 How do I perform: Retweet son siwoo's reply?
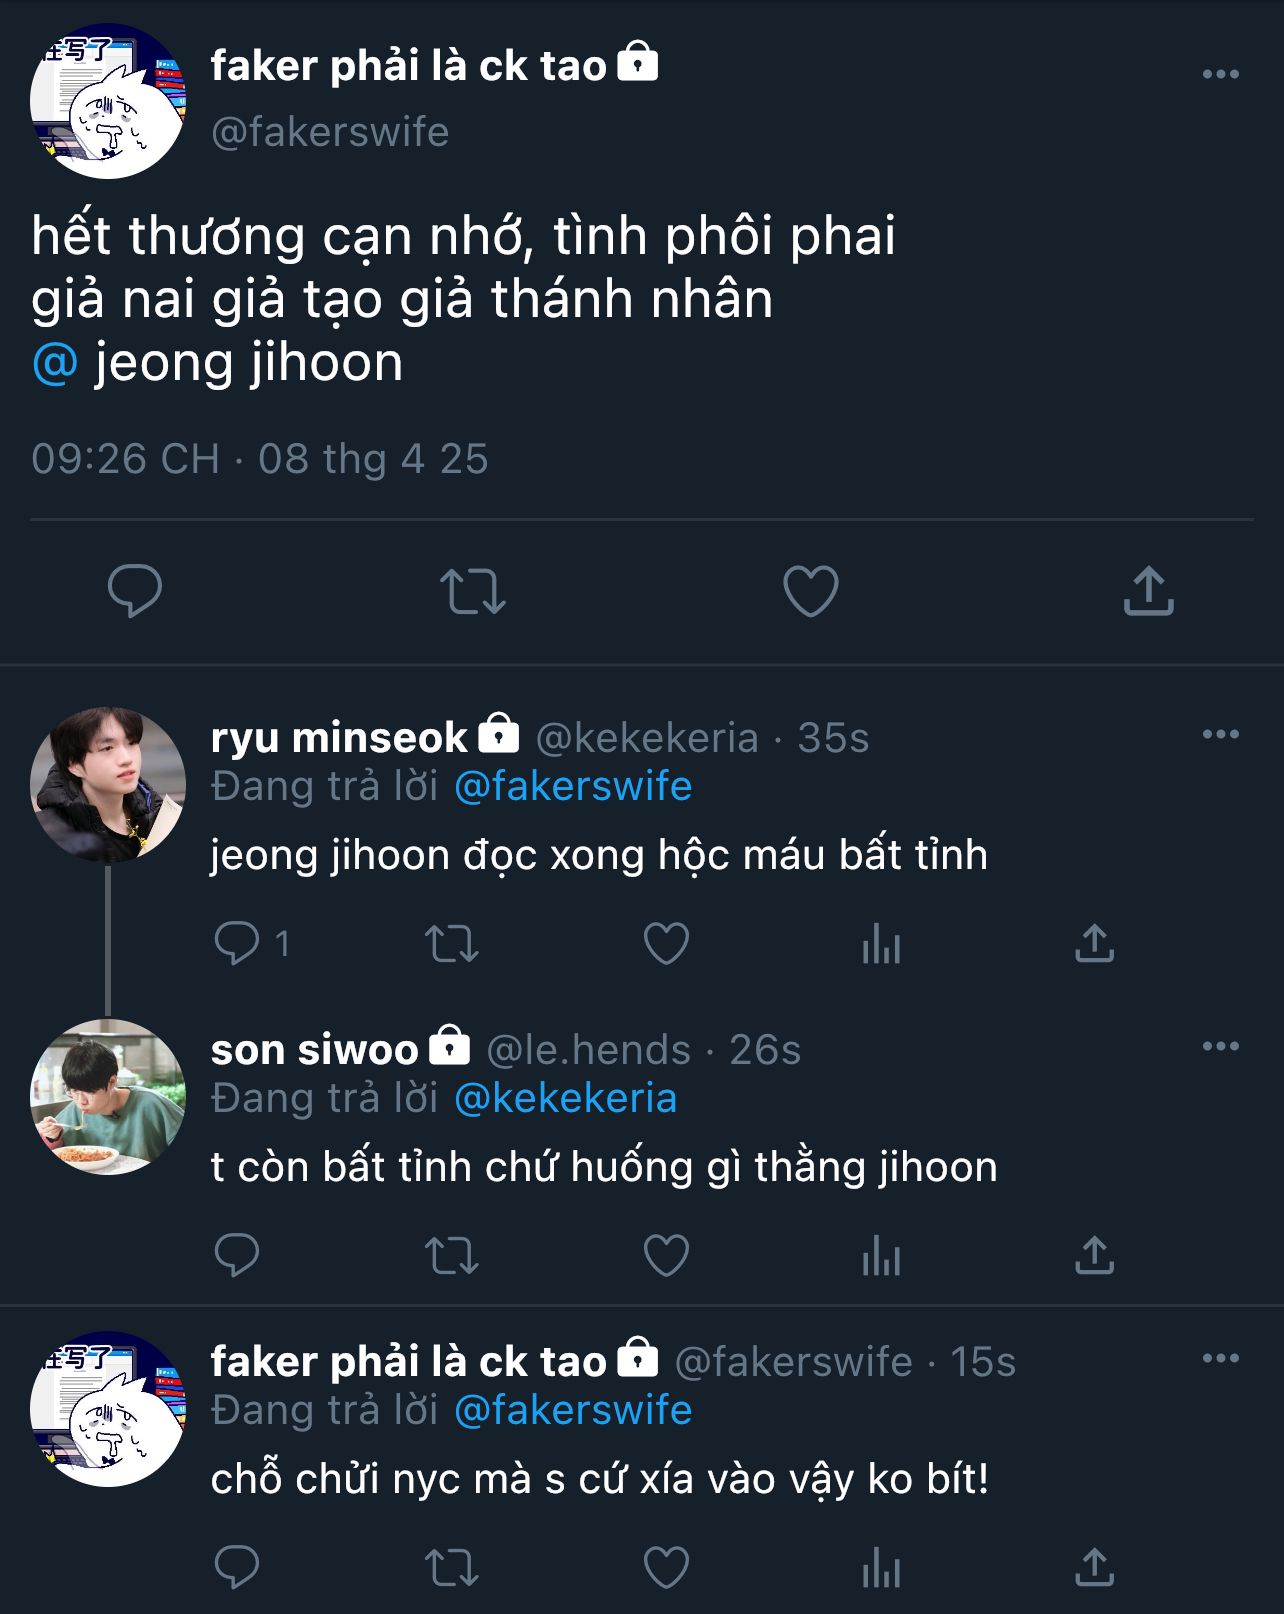click(x=452, y=1255)
